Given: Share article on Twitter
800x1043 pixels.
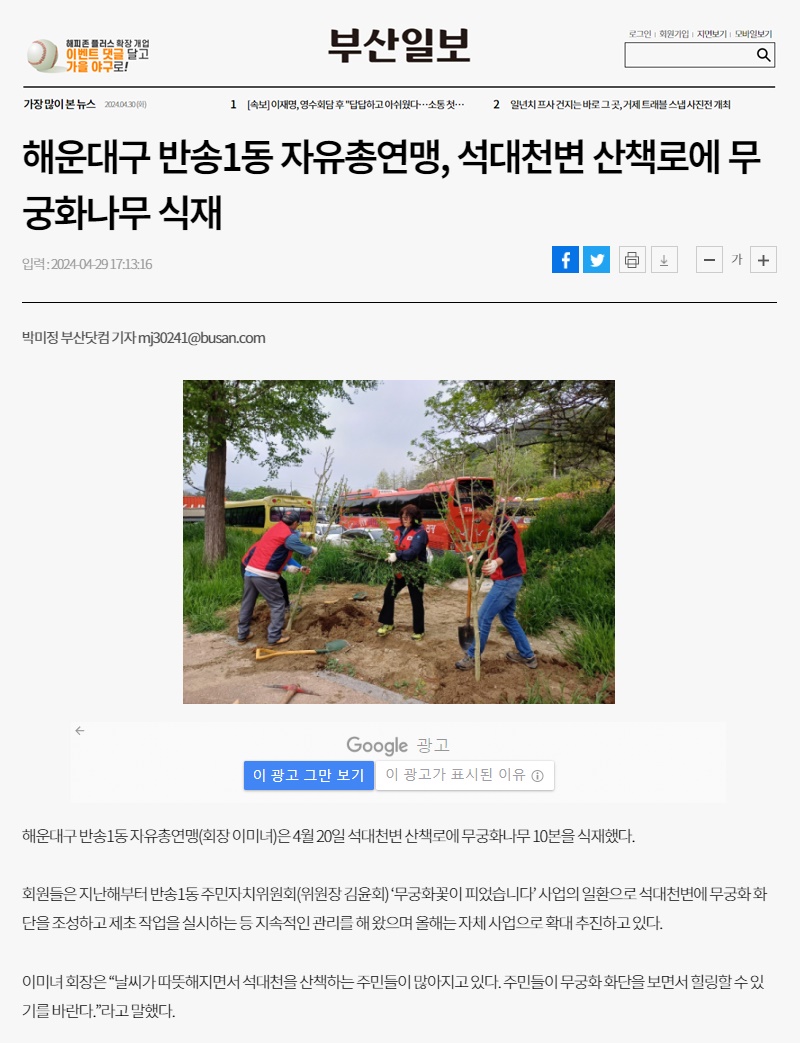Looking at the screenshot, I should (597, 259).
